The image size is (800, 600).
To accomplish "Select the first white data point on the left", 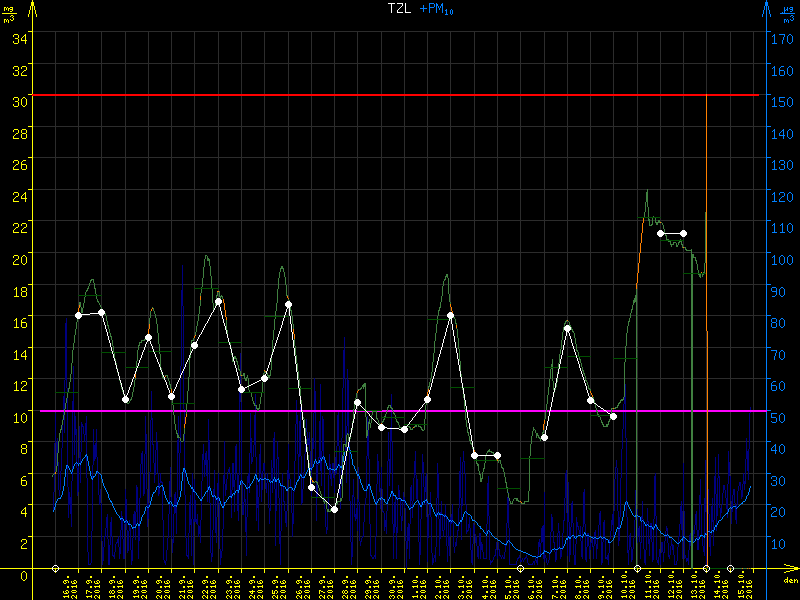I will coord(79,316).
